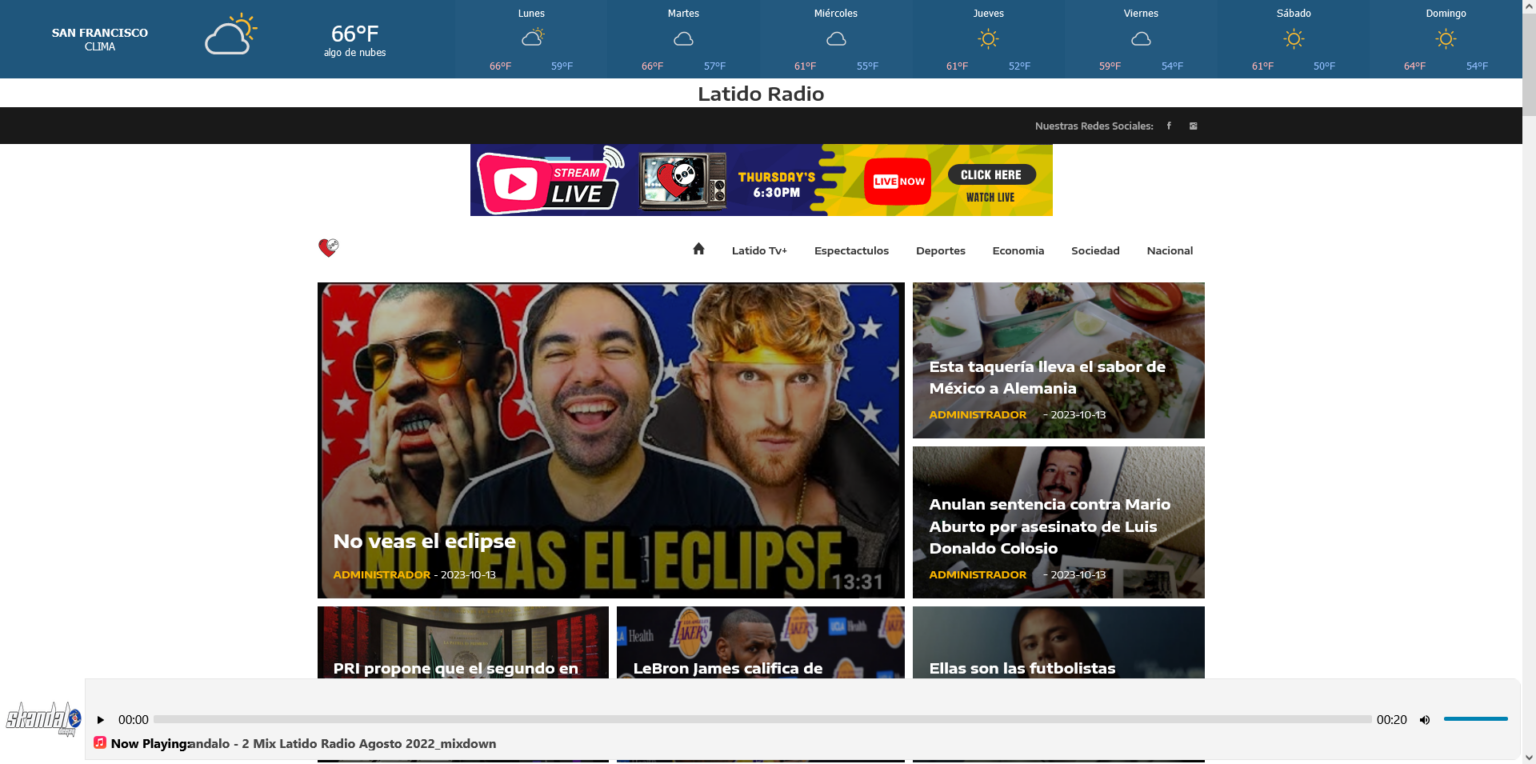Image resolution: width=1536 pixels, height=764 pixels.
Task: Click Jueves forecast sun icon
Action: pos(989,39)
